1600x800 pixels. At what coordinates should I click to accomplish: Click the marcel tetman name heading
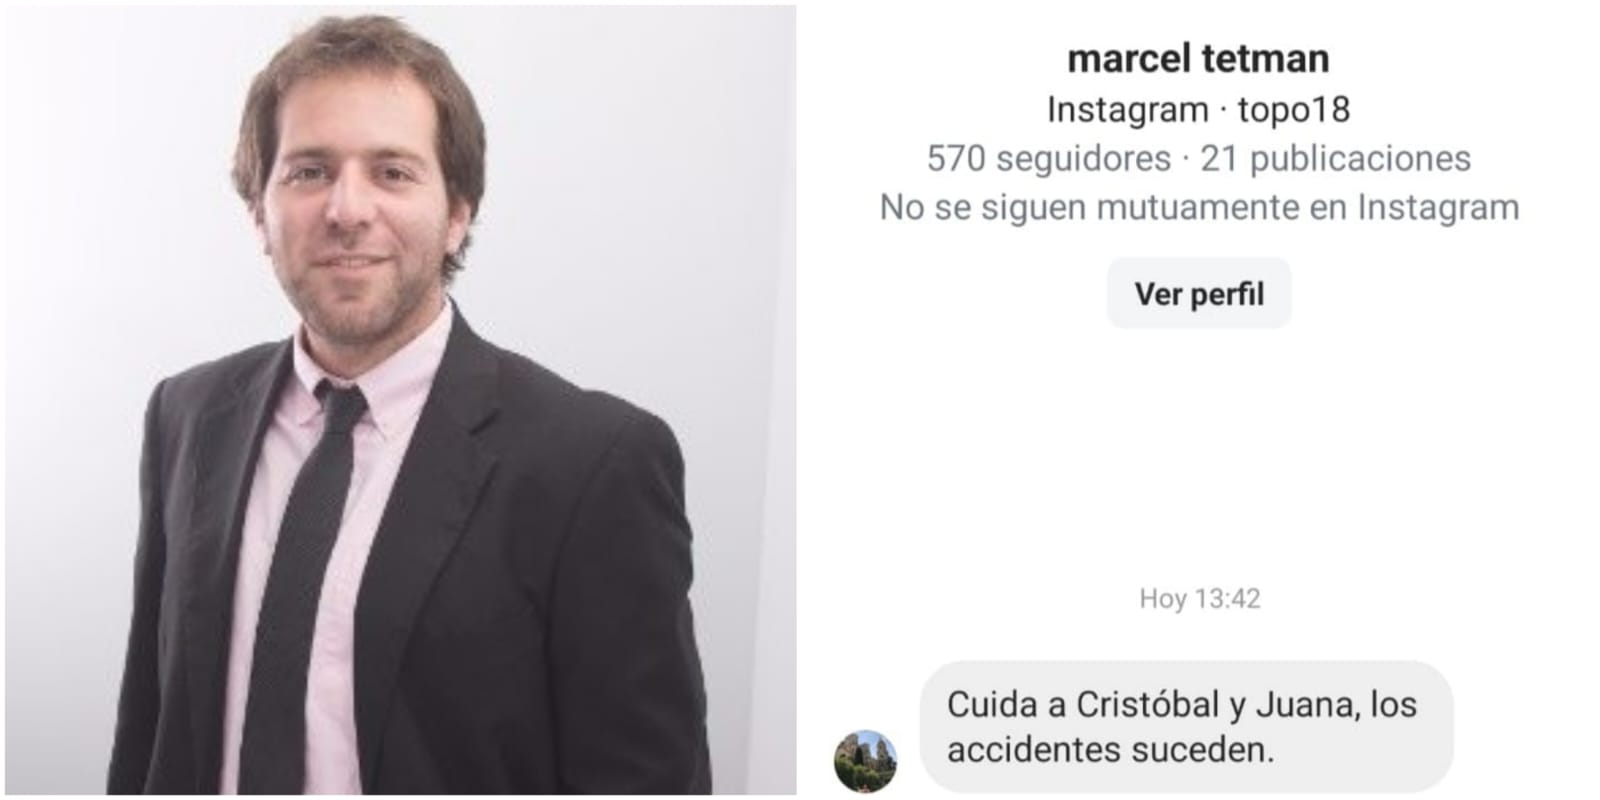click(1198, 58)
